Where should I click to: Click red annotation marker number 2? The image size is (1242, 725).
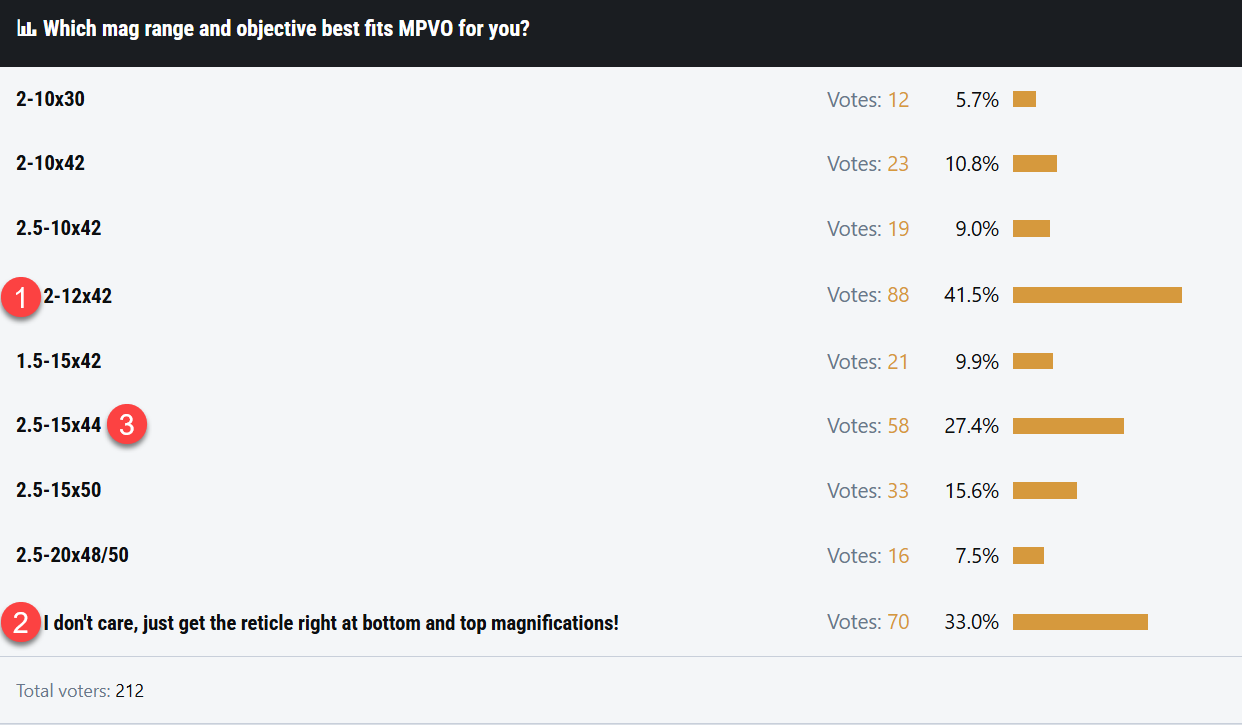point(22,622)
